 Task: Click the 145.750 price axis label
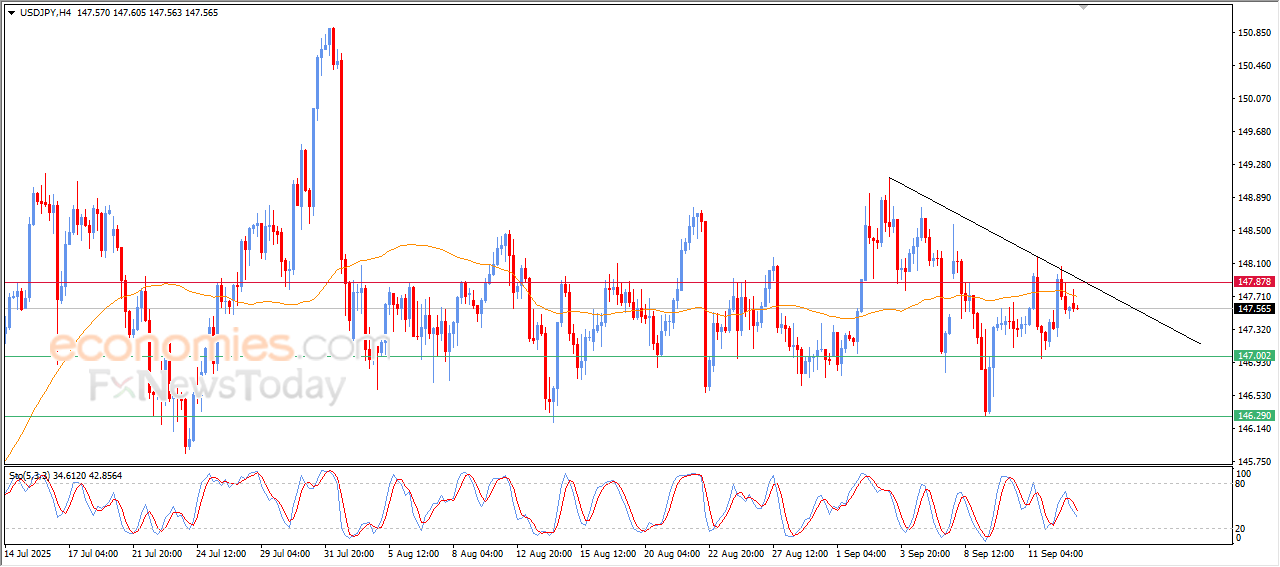pyautogui.click(x=1254, y=461)
